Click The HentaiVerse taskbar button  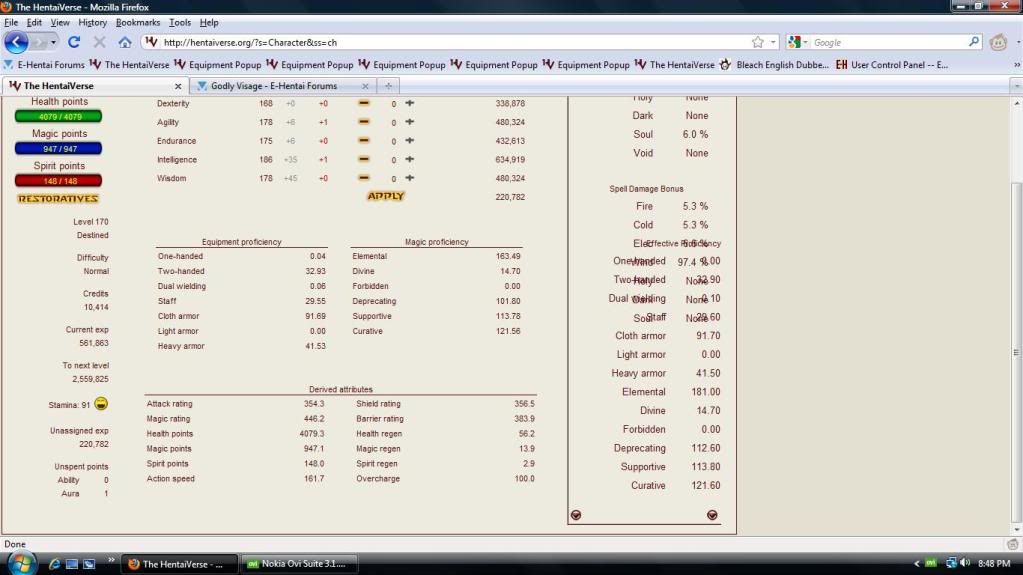[x=179, y=564]
